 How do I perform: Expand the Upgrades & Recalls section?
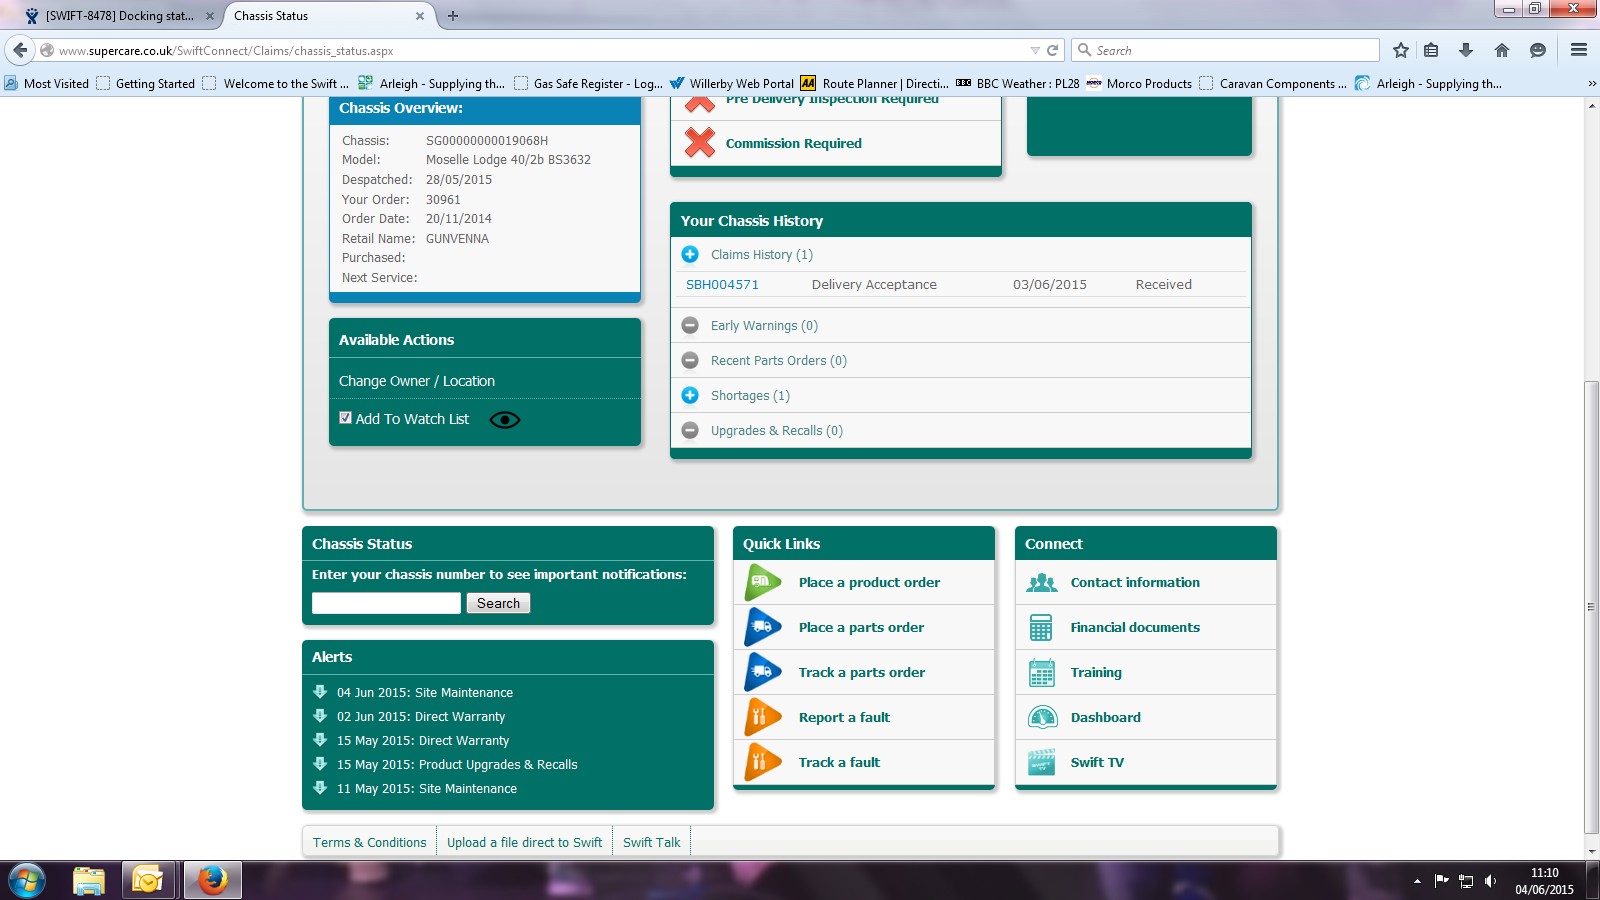click(x=690, y=431)
